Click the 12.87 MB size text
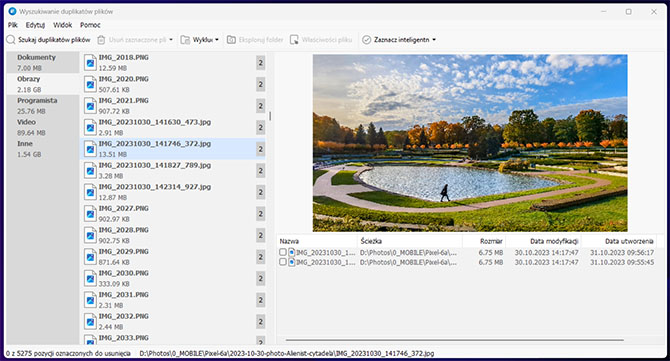This screenshot has height=361, width=670. point(113,197)
